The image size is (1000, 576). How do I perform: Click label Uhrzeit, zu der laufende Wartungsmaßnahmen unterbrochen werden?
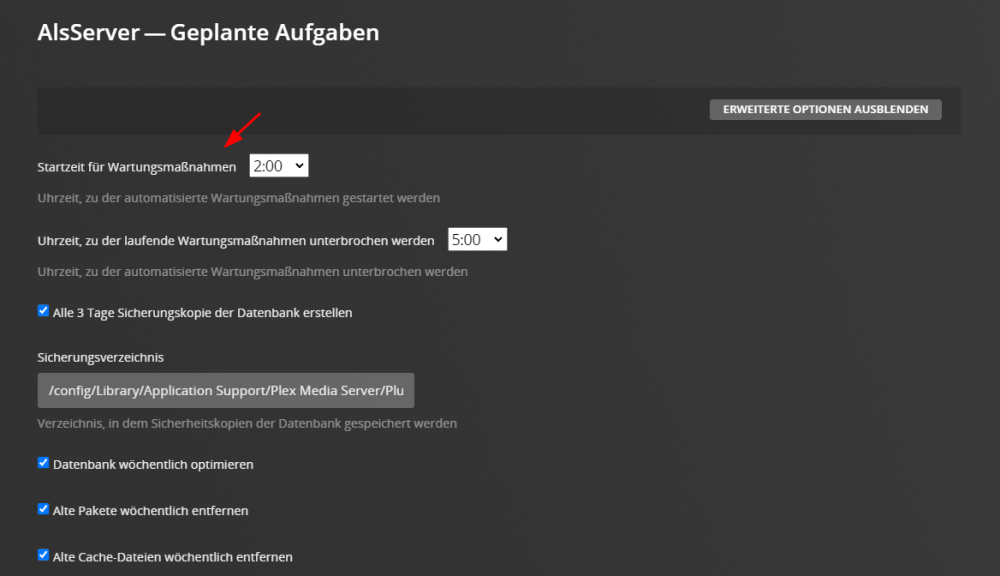pos(235,241)
